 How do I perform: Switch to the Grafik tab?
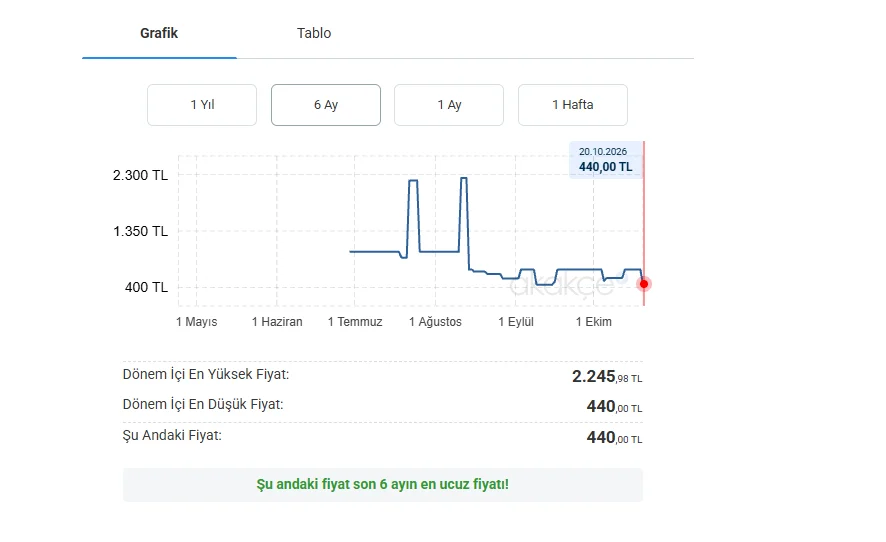(159, 33)
